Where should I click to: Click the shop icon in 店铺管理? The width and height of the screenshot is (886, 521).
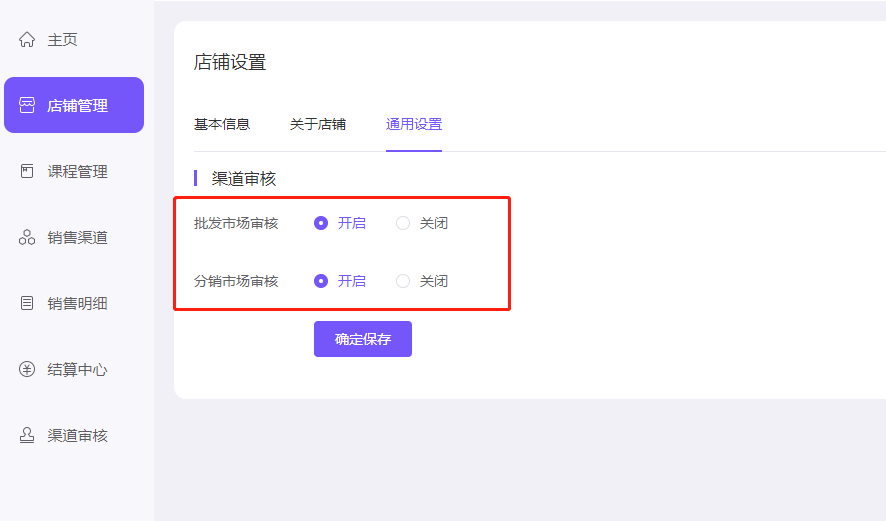(27, 106)
